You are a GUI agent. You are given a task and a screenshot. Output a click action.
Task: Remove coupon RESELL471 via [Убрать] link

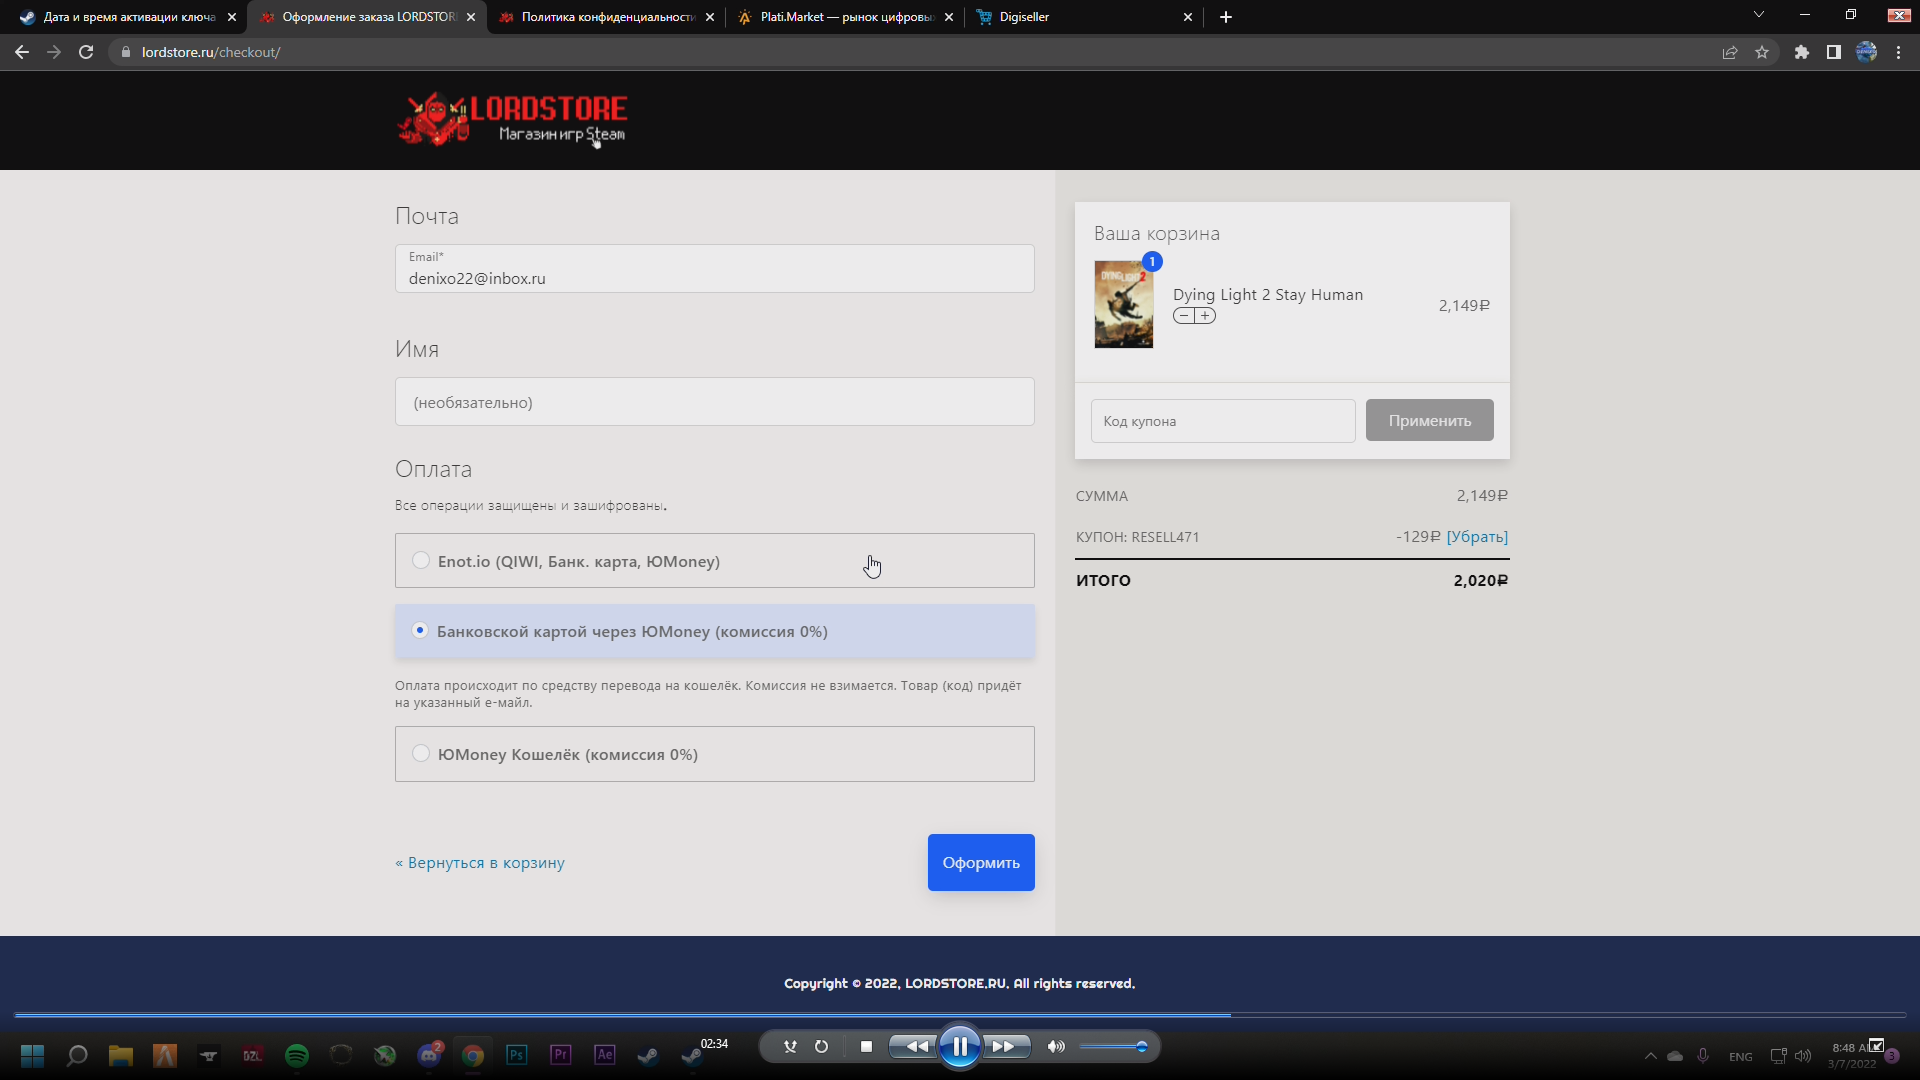[1477, 537]
